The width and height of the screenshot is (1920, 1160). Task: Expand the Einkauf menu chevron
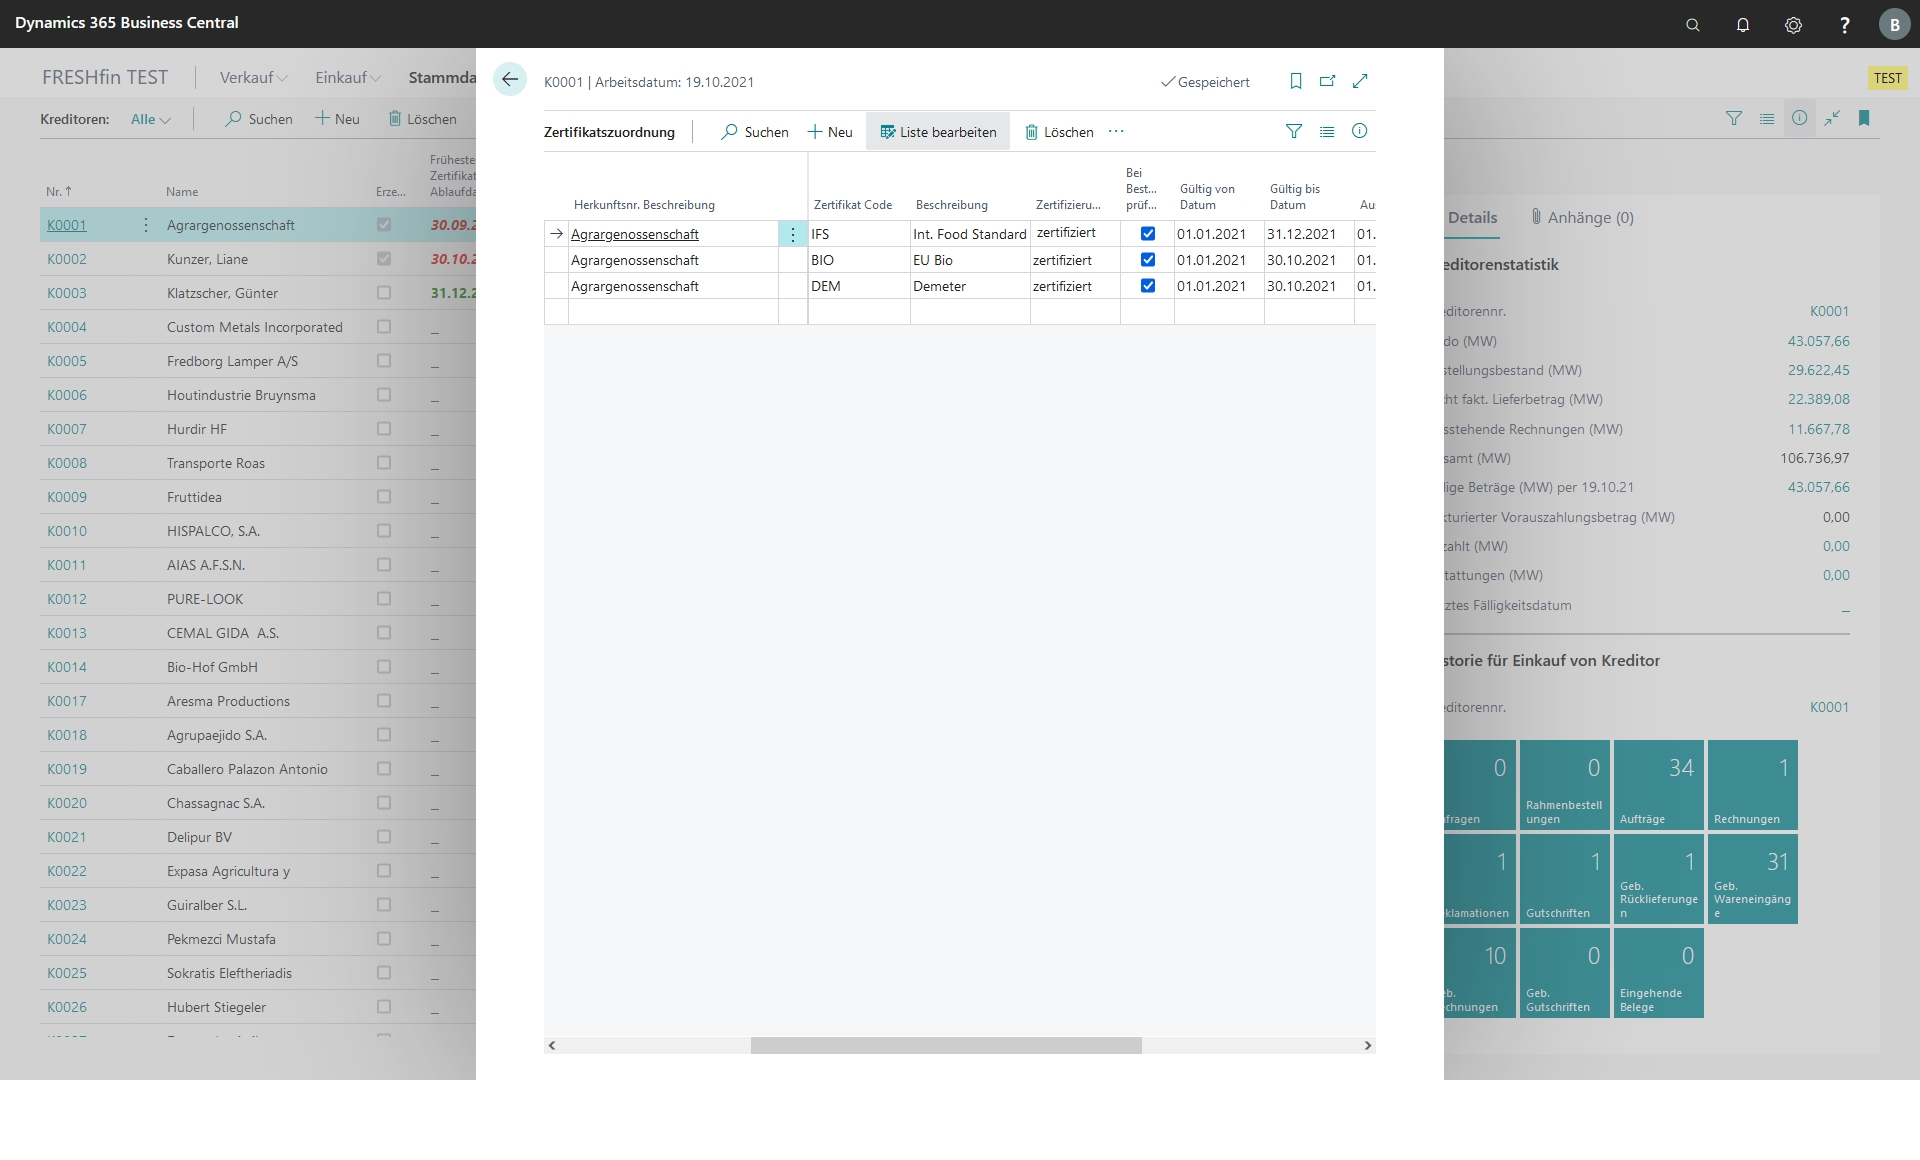[x=376, y=78]
